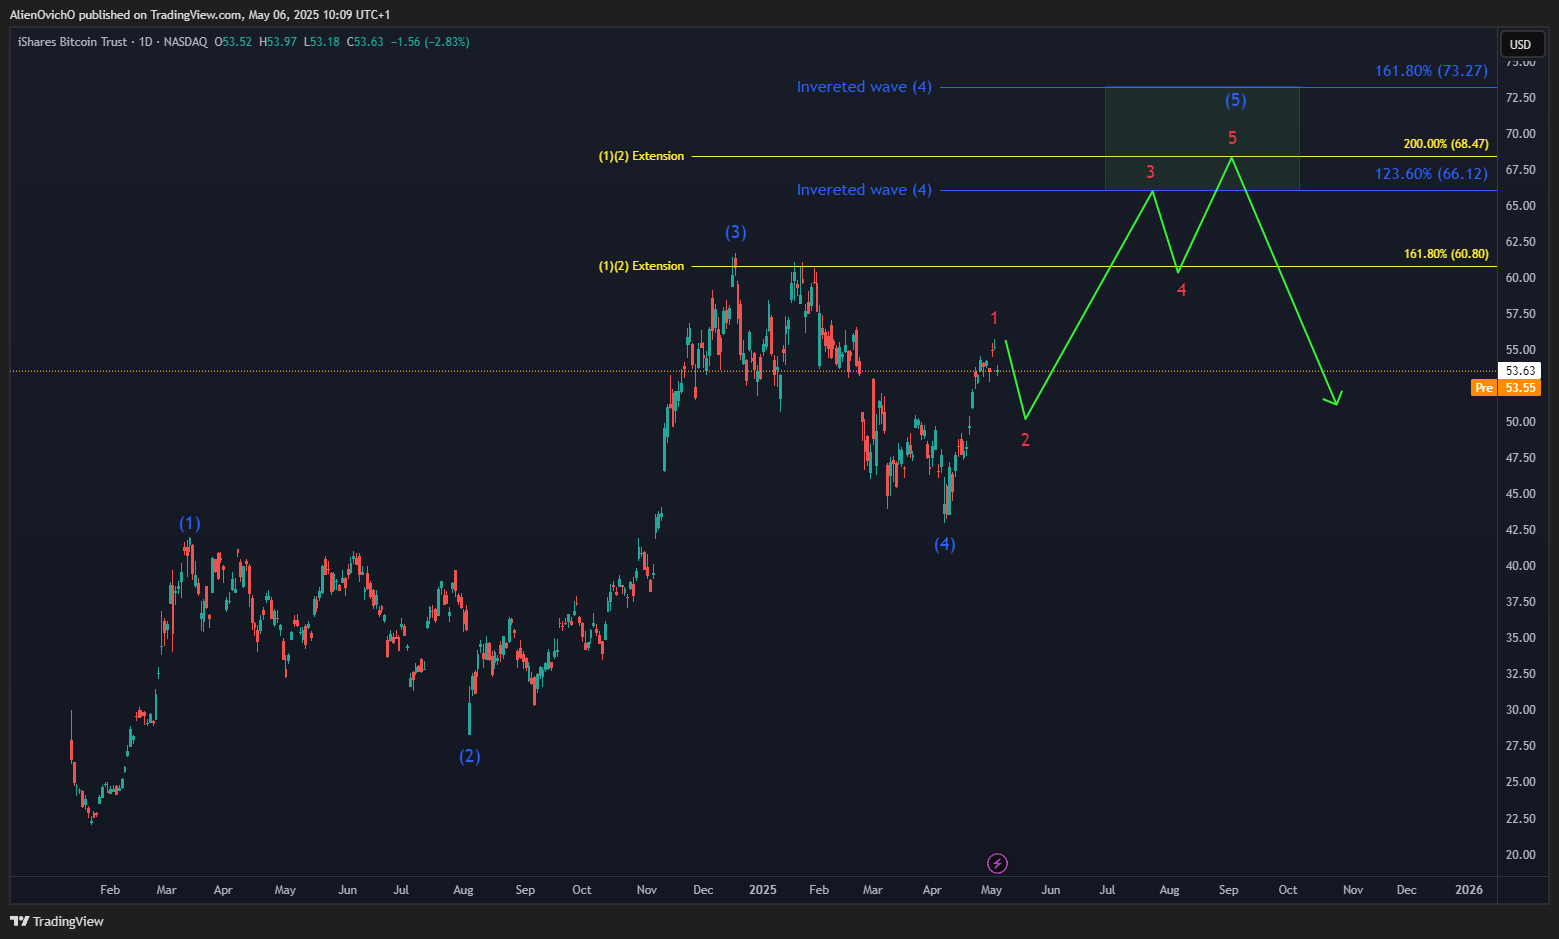
Task: Open the USD currency selector
Action: point(1520,44)
